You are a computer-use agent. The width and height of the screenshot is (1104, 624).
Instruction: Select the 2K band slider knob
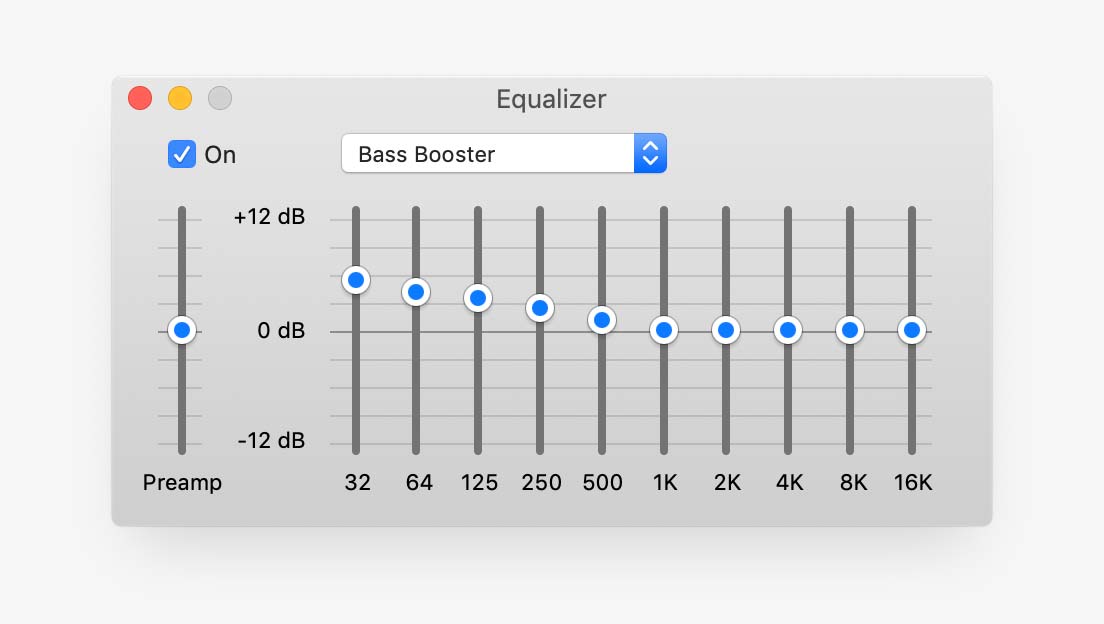(x=726, y=330)
